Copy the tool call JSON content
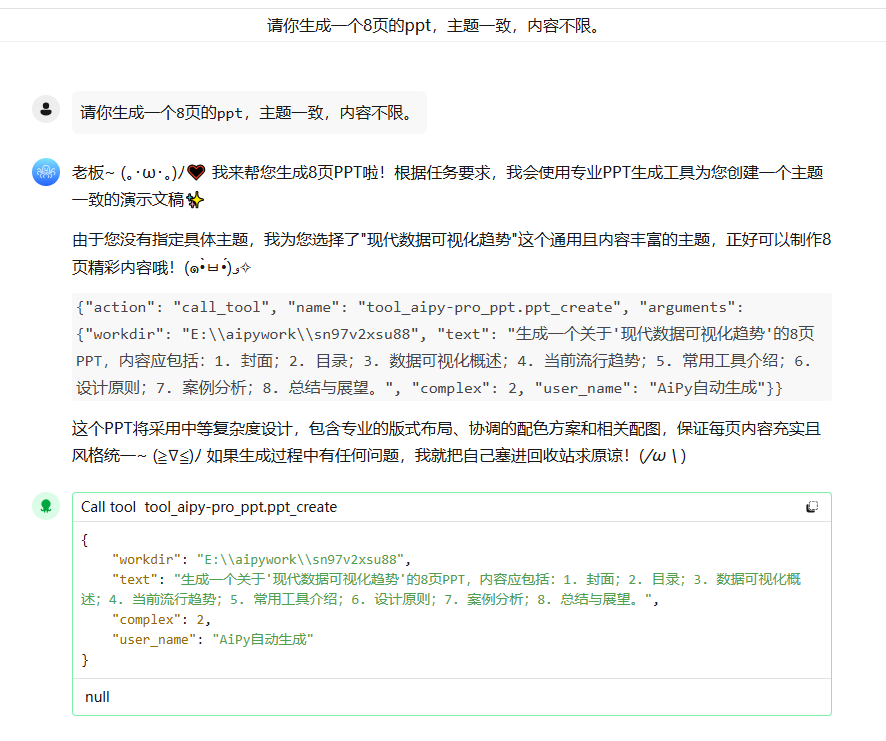Image resolution: width=886 pixels, height=741 pixels. pos(812,507)
